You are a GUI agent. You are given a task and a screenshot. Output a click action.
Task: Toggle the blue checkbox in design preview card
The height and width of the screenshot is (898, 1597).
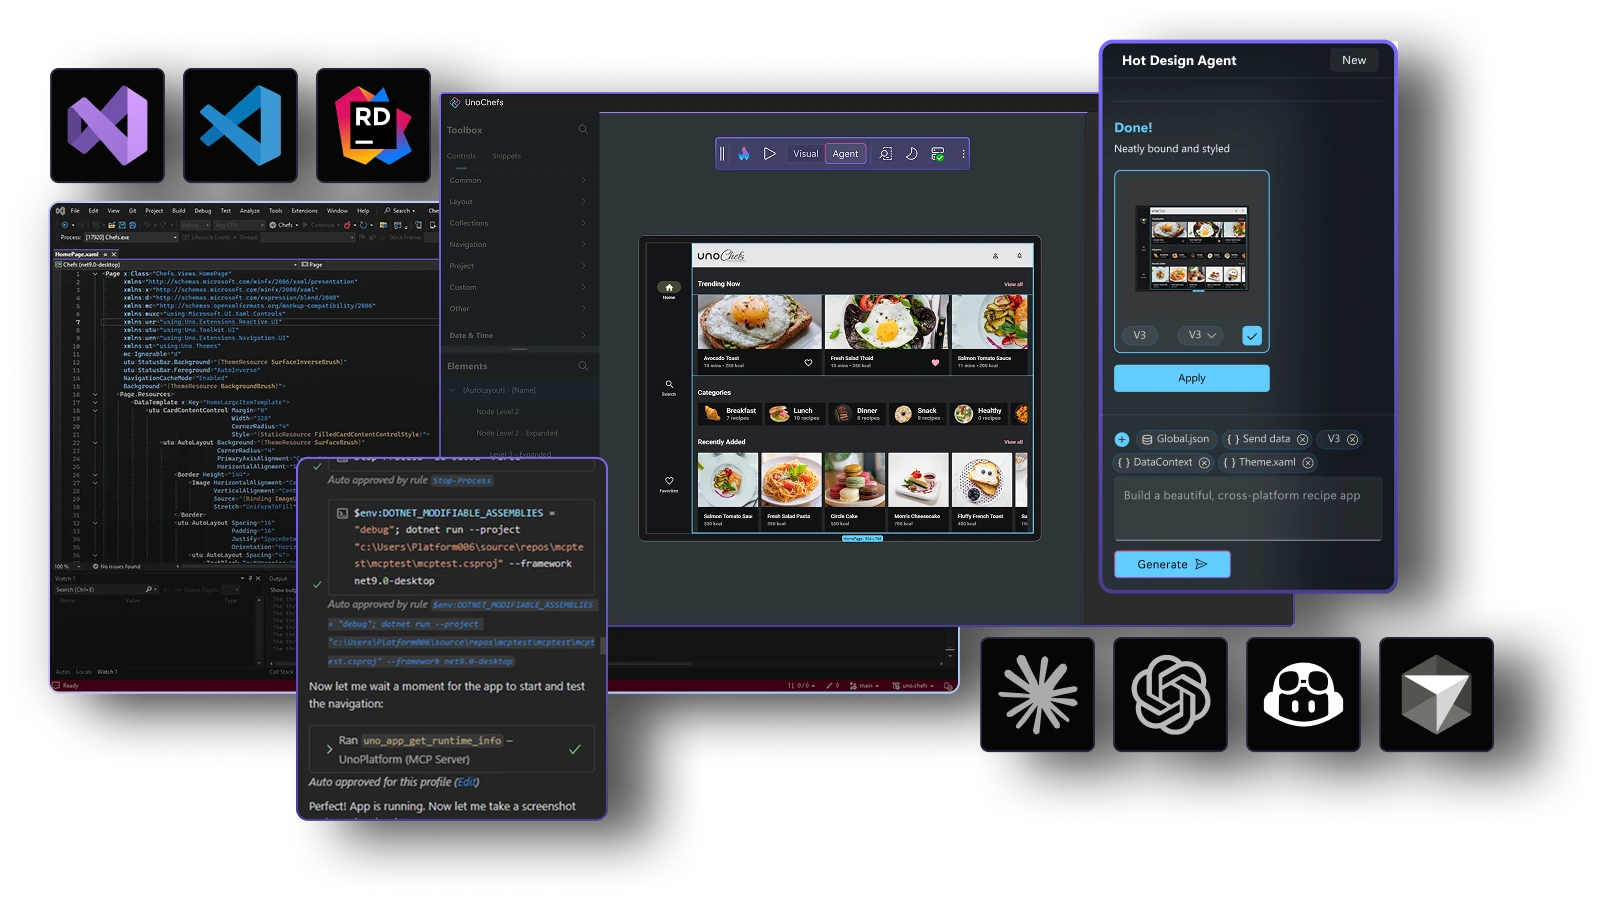(x=1252, y=336)
